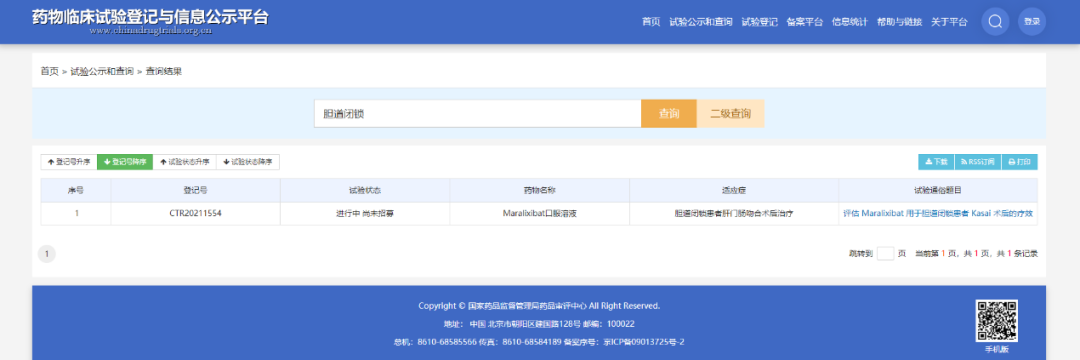
Task: Click the 下载 download button
Action: 936,162
